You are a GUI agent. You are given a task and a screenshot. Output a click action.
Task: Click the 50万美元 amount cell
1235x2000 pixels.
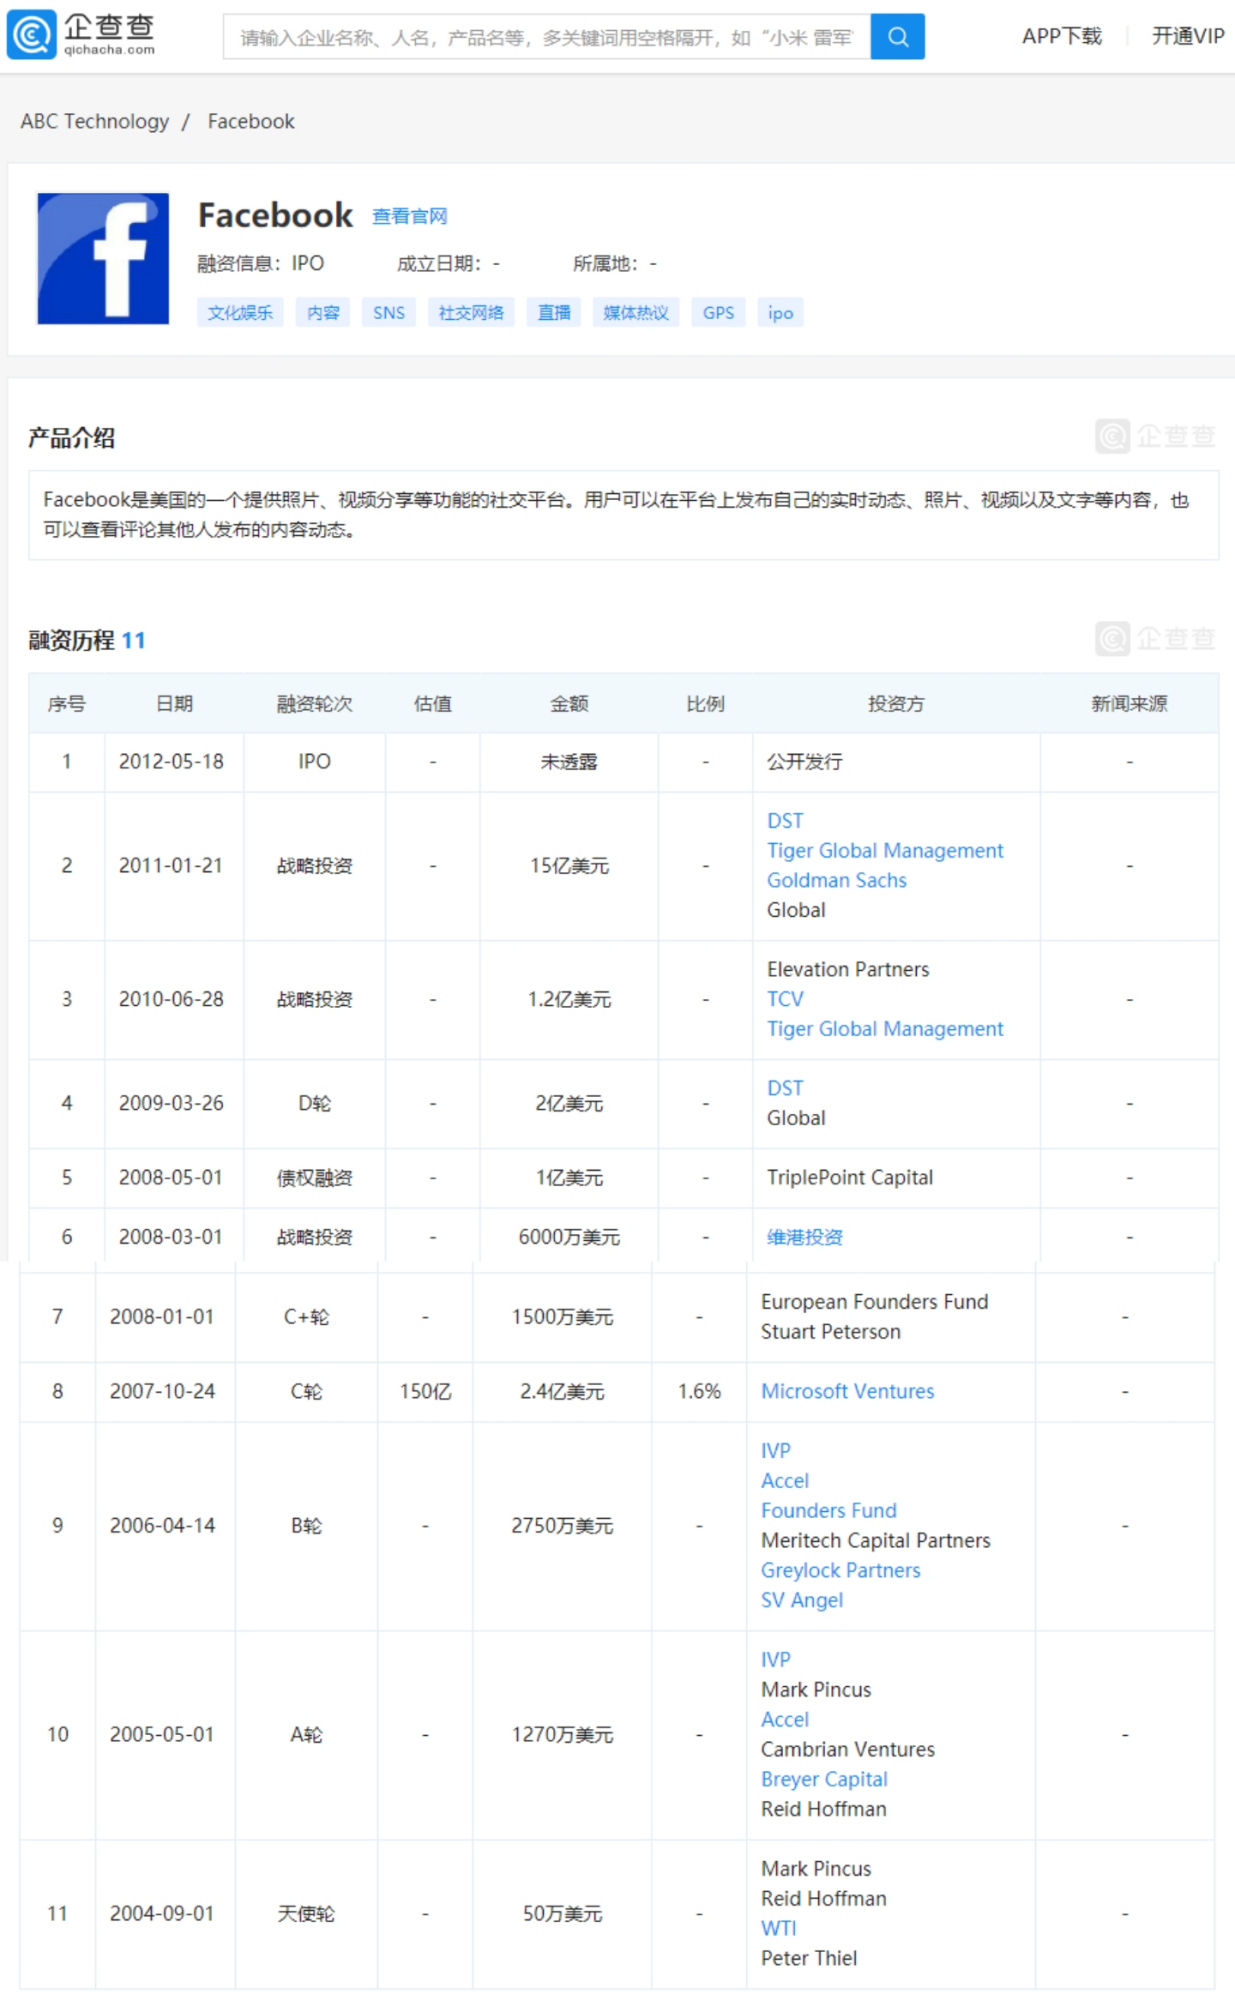tap(562, 1914)
